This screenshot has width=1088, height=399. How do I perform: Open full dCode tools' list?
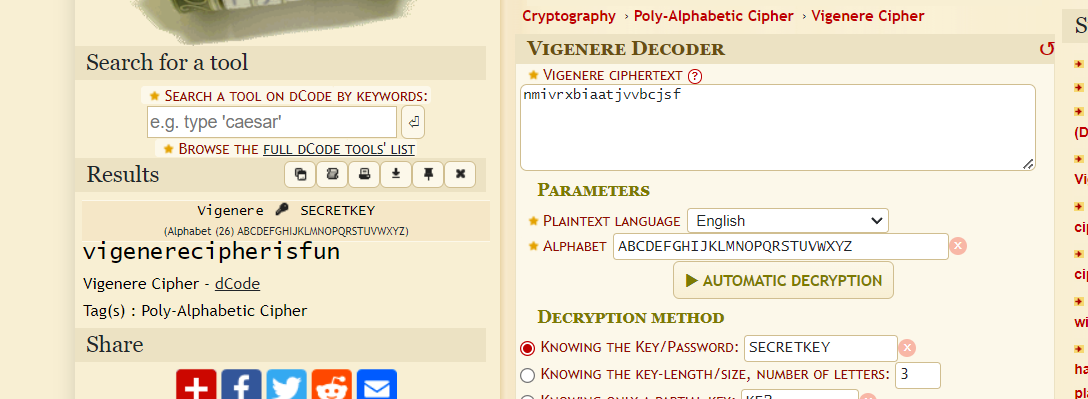click(339, 149)
